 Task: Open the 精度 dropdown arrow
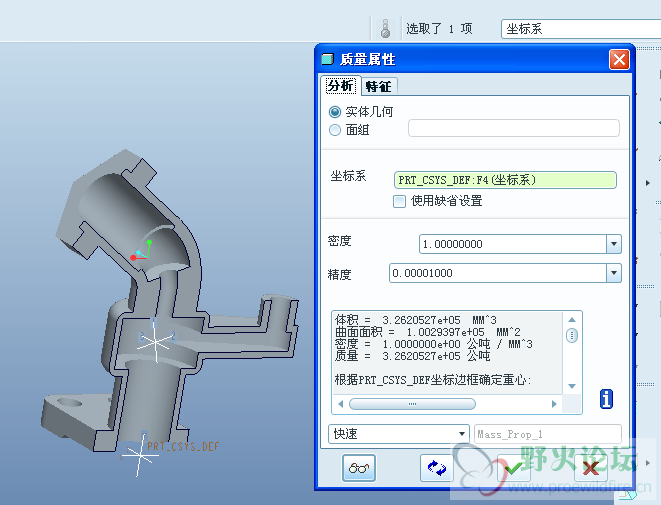pos(614,273)
